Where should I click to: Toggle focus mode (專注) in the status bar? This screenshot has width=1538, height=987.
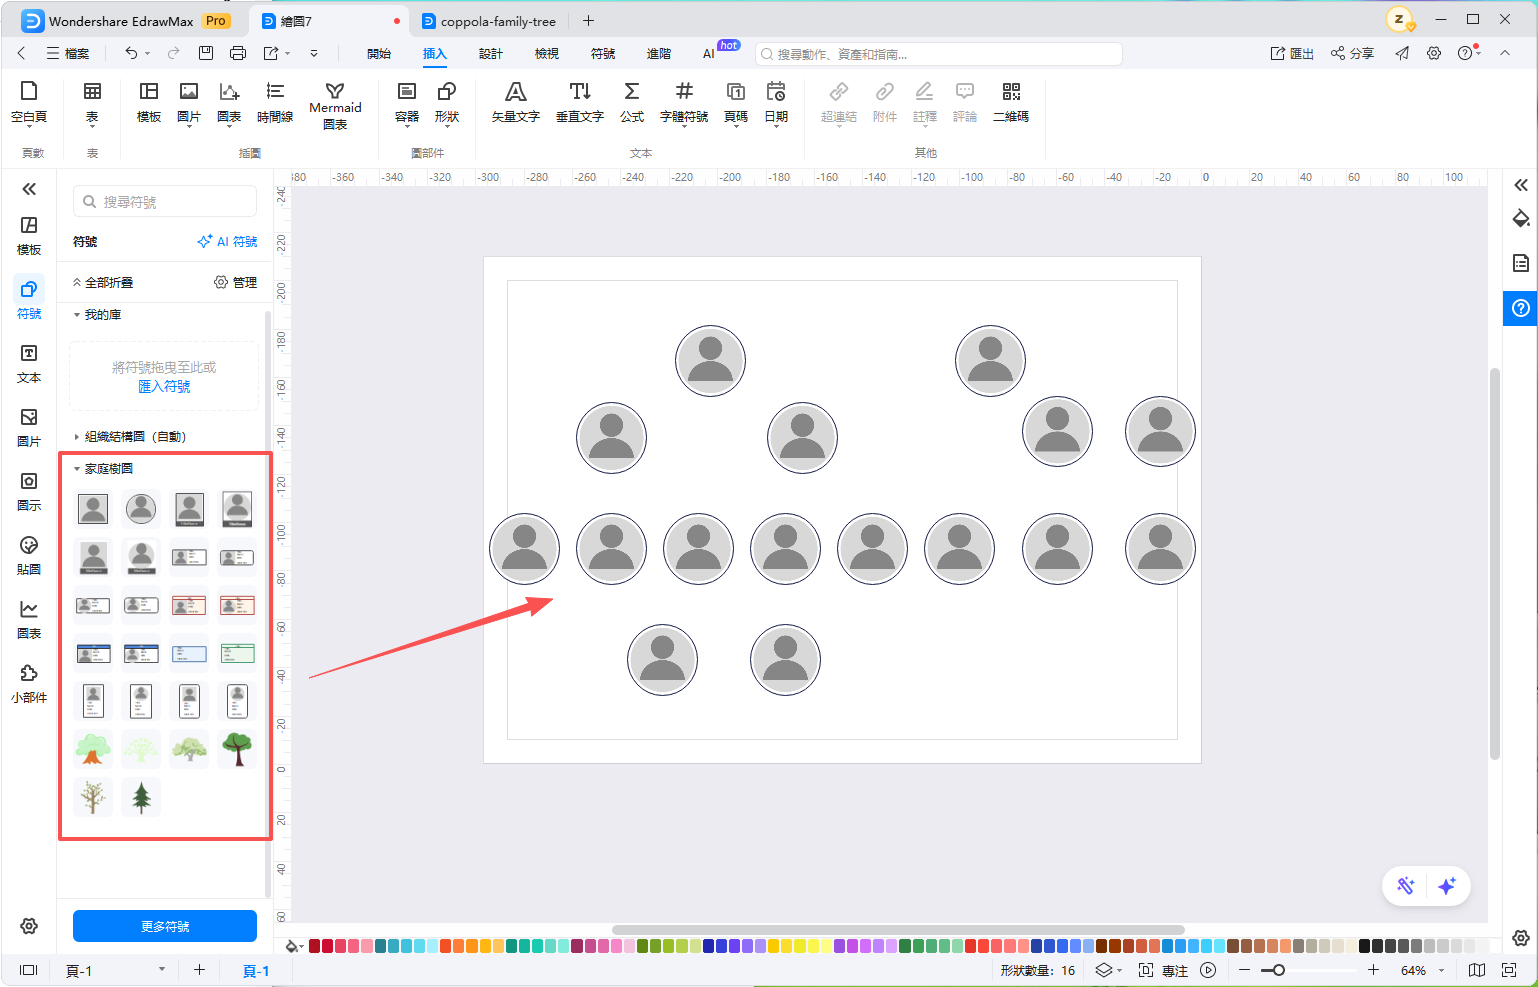point(1164,970)
